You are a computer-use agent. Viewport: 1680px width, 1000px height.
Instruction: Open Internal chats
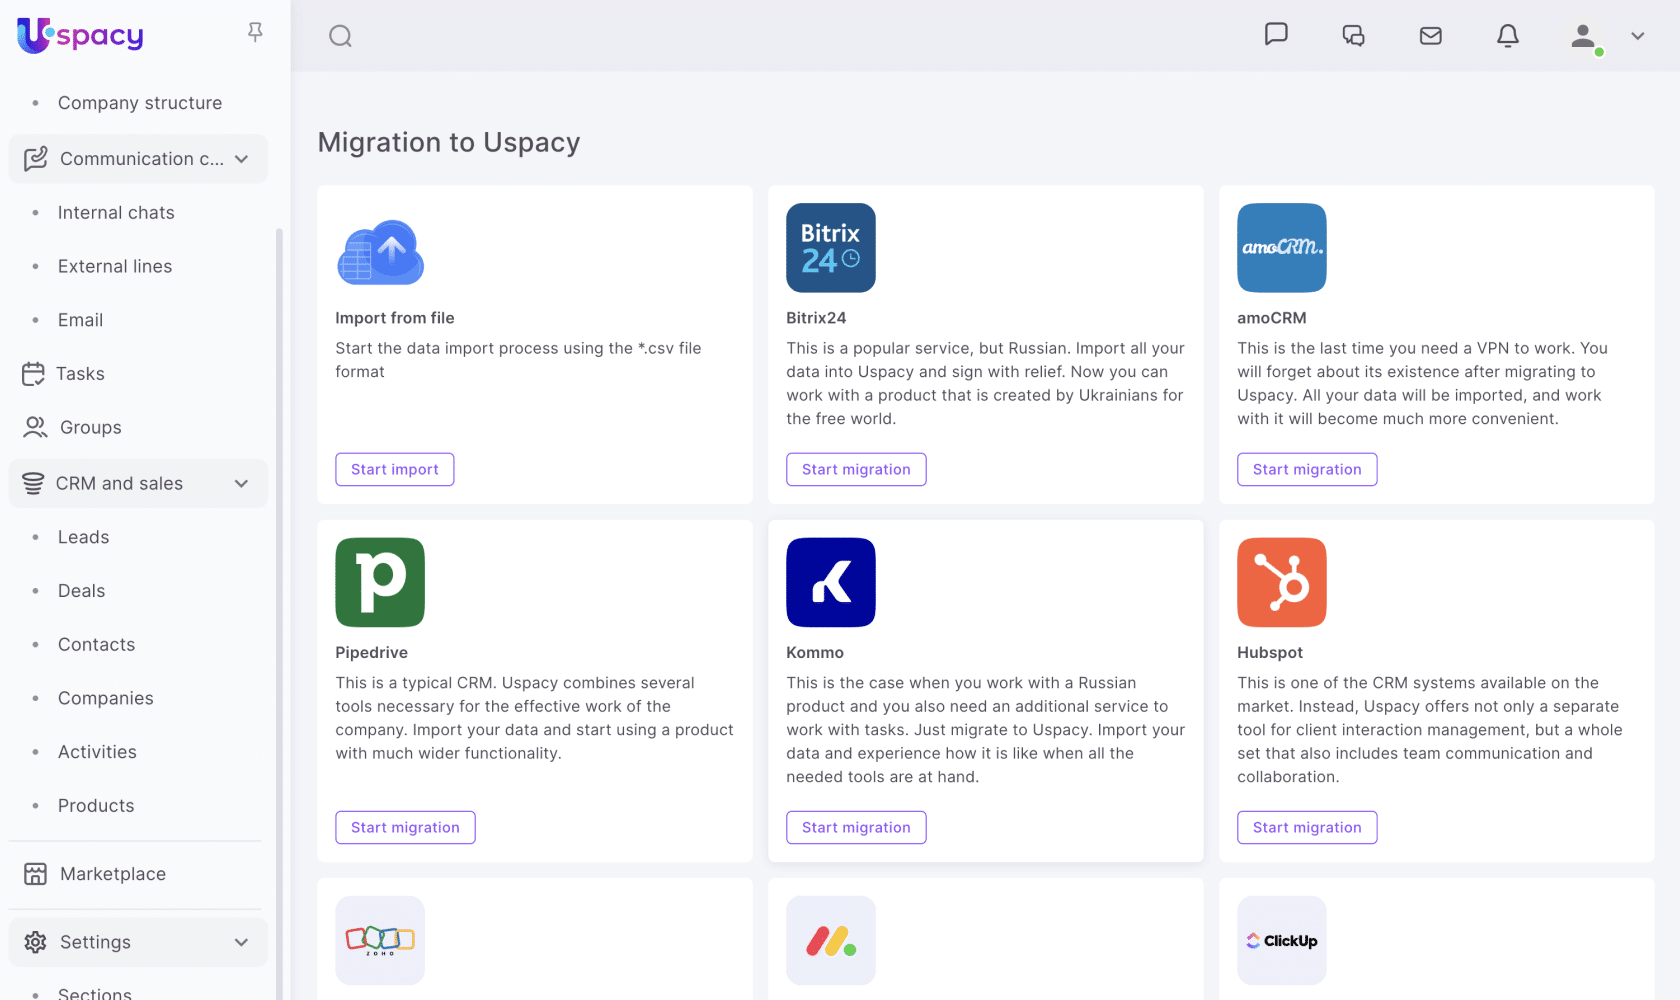[116, 213]
